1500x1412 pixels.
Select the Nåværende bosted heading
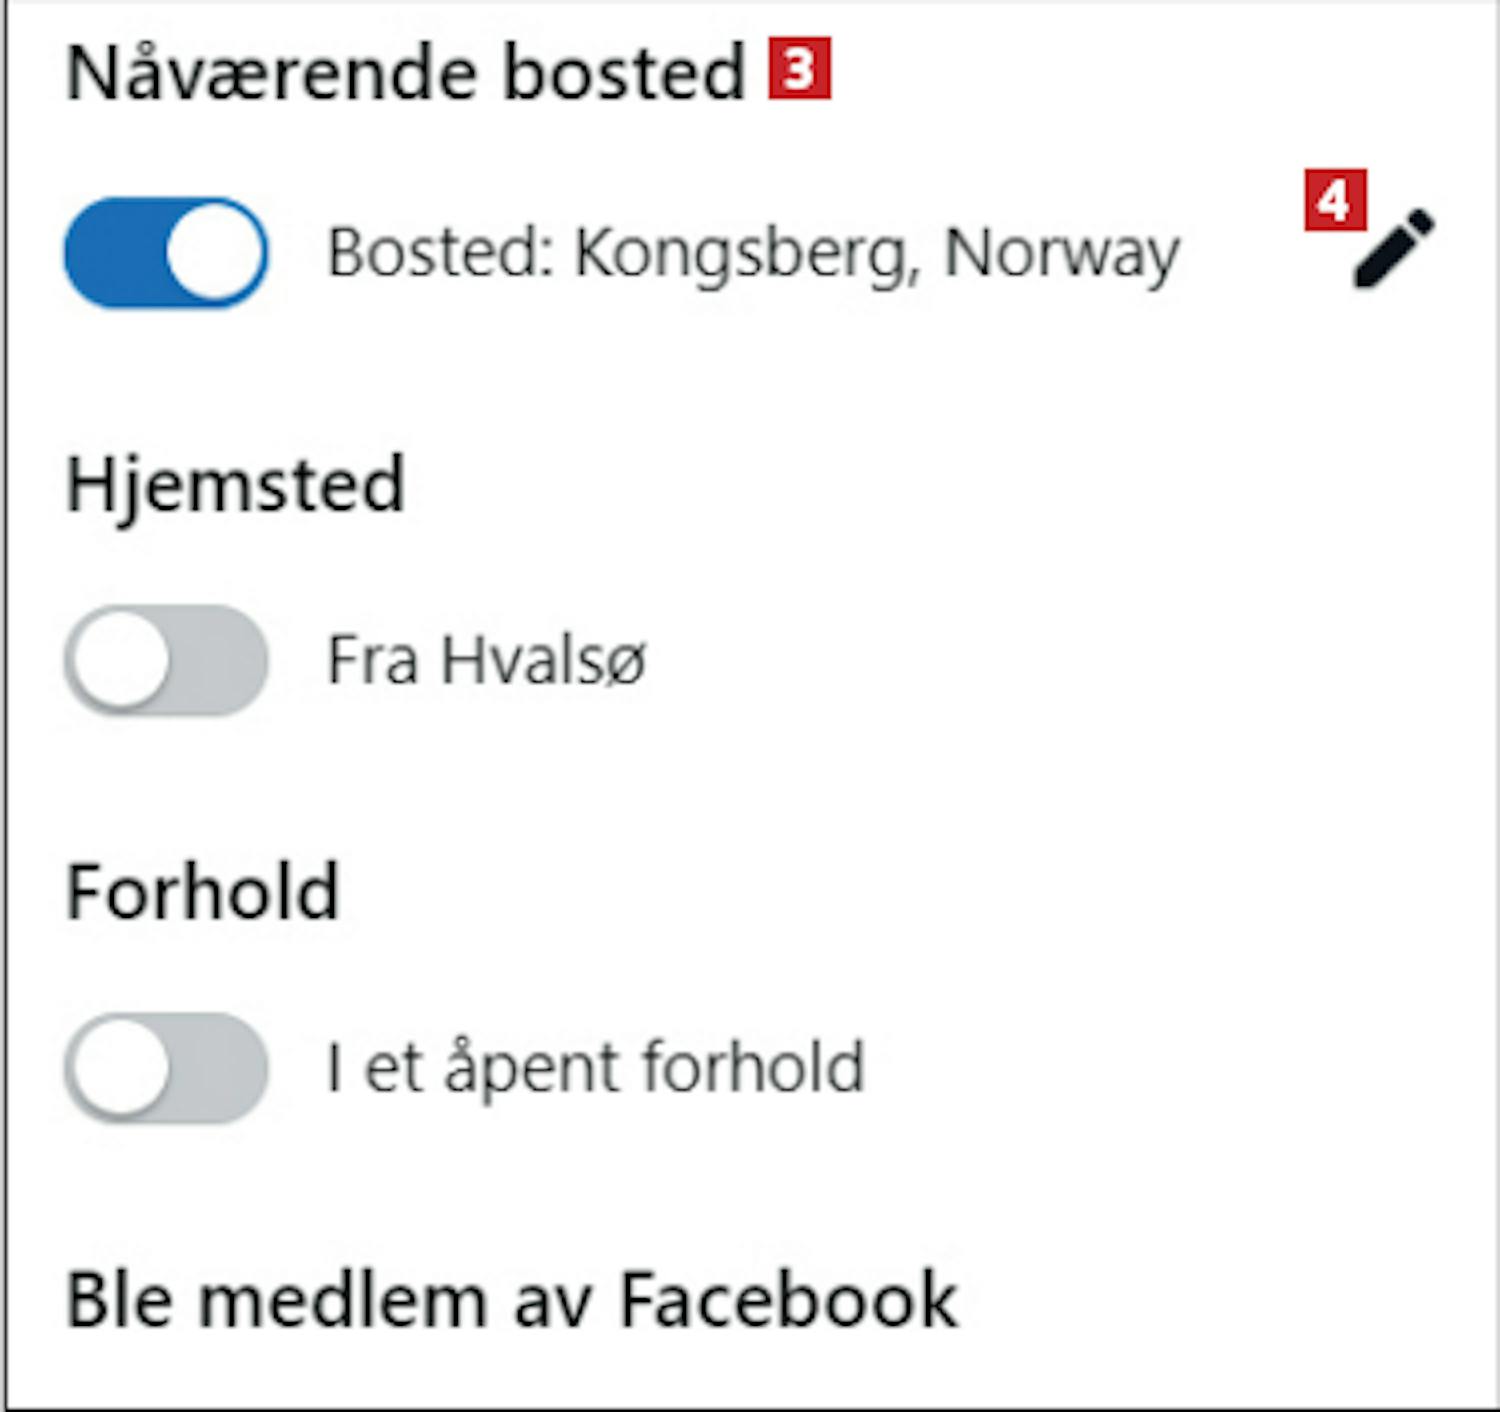405,73
